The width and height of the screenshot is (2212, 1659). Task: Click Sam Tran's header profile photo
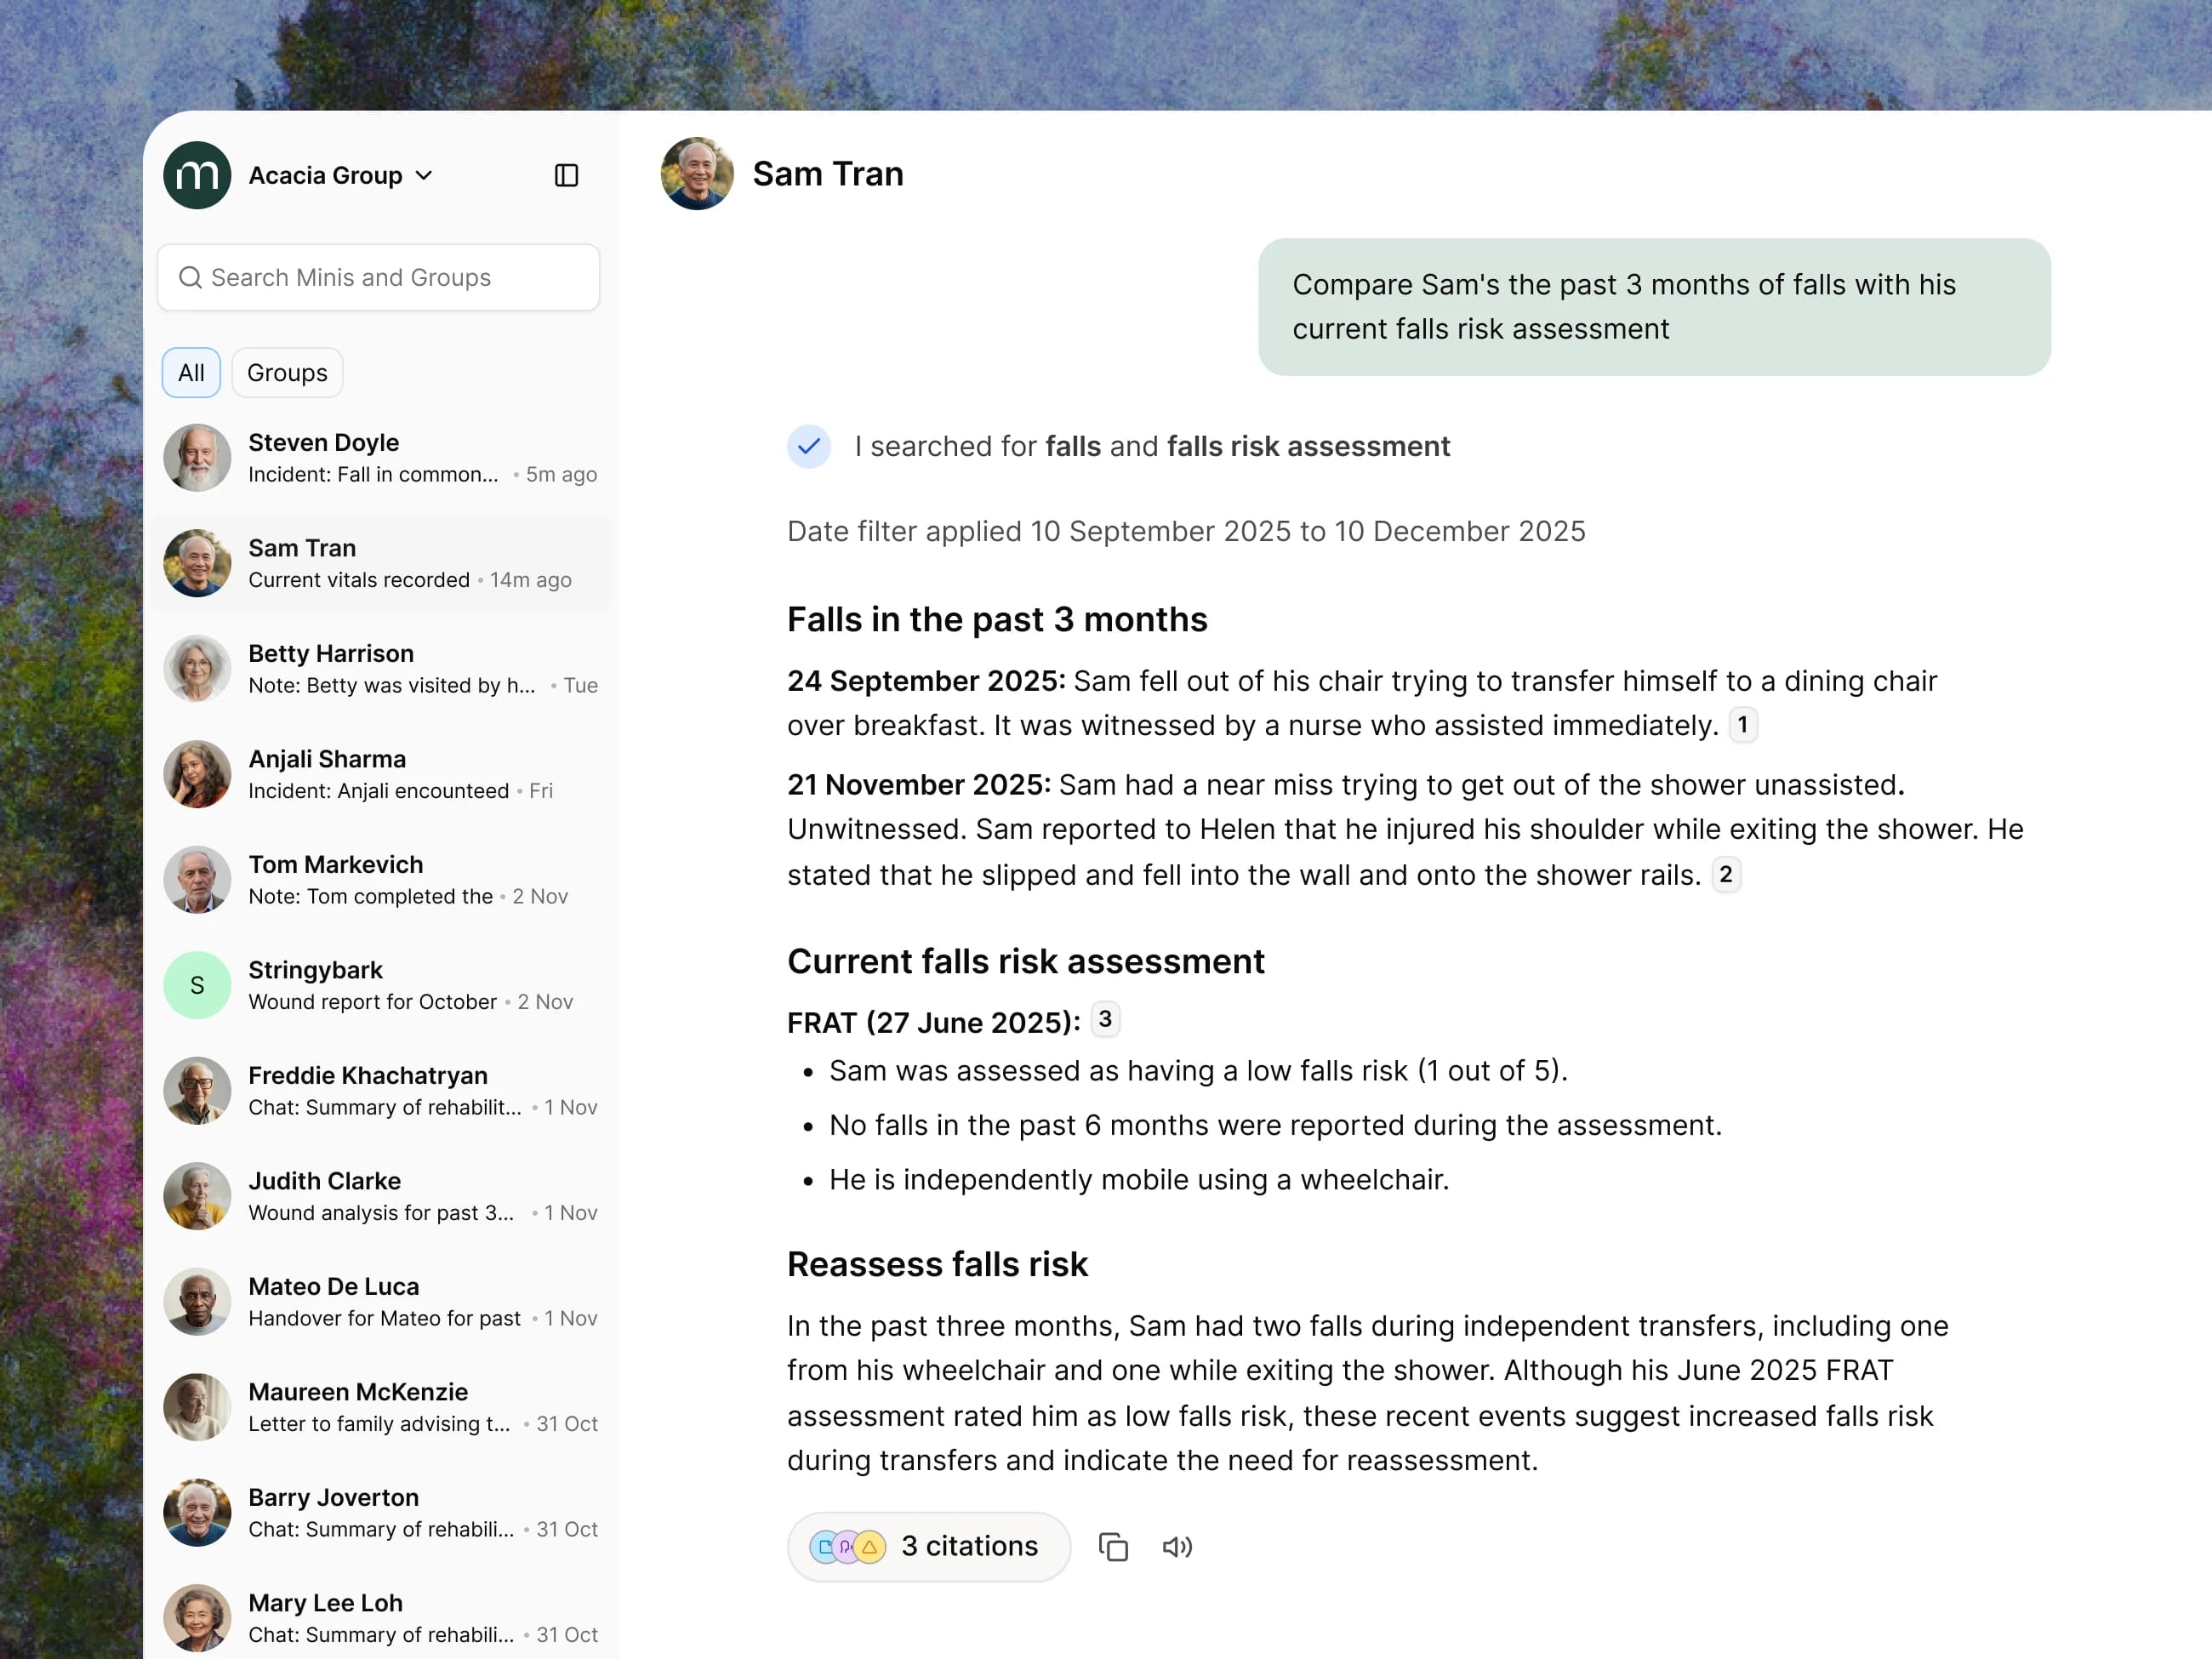[x=697, y=174]
